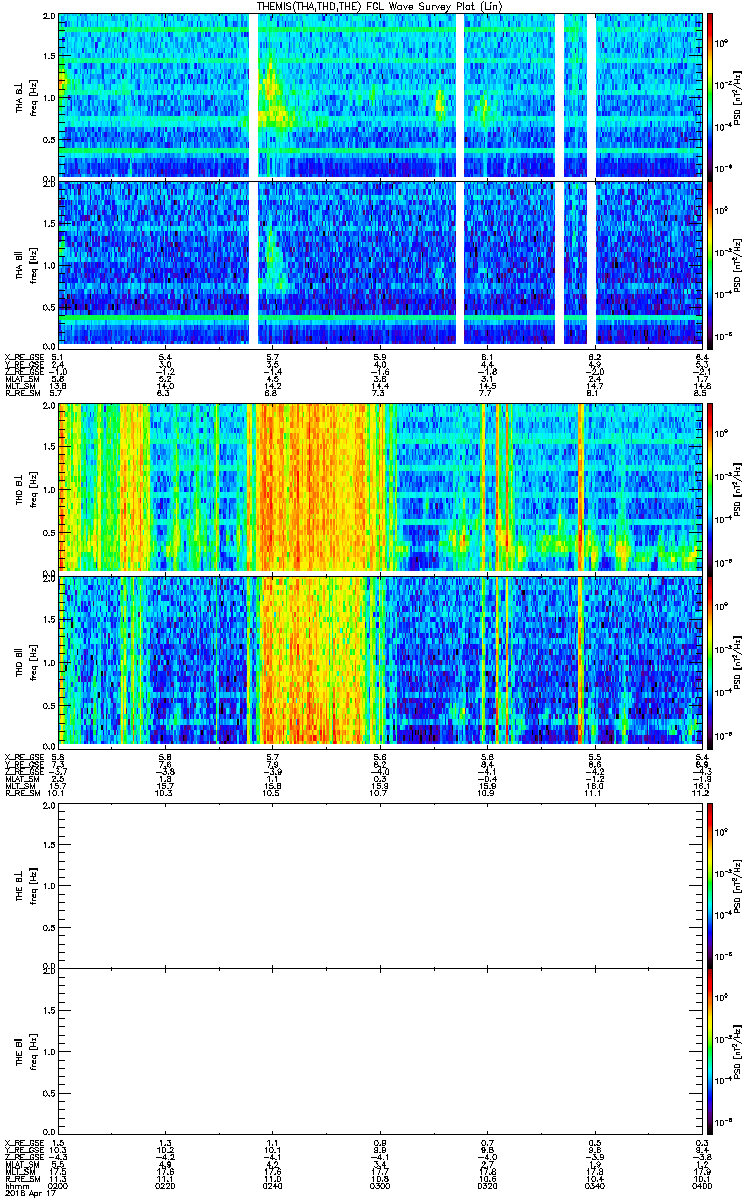Click the THE BII PSD color bar
Viewport: 750px width, 1200px height.
point(711,1051)
